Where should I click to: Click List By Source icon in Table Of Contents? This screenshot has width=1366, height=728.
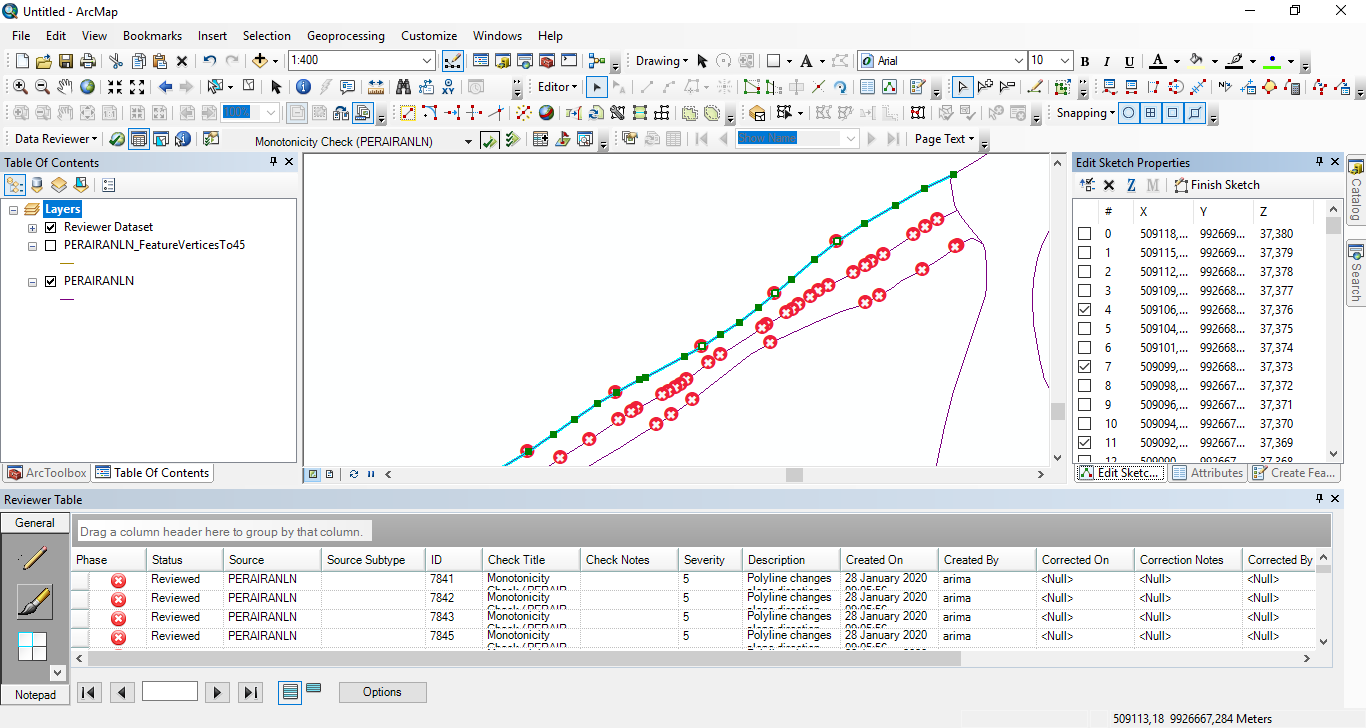click(x=37, y=185)
